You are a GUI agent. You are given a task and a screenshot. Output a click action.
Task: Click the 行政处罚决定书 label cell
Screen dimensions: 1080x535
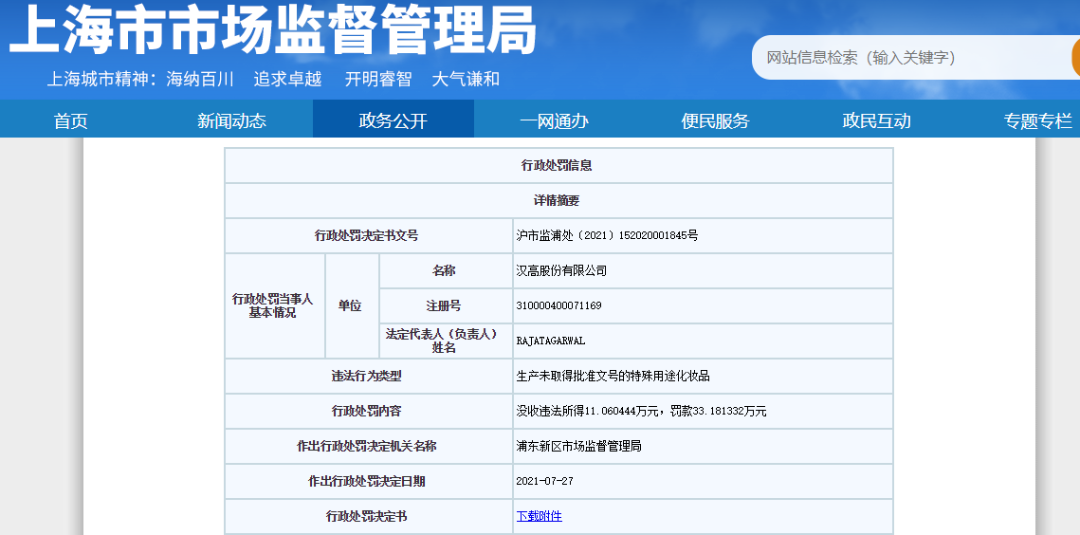coord(368,516)
